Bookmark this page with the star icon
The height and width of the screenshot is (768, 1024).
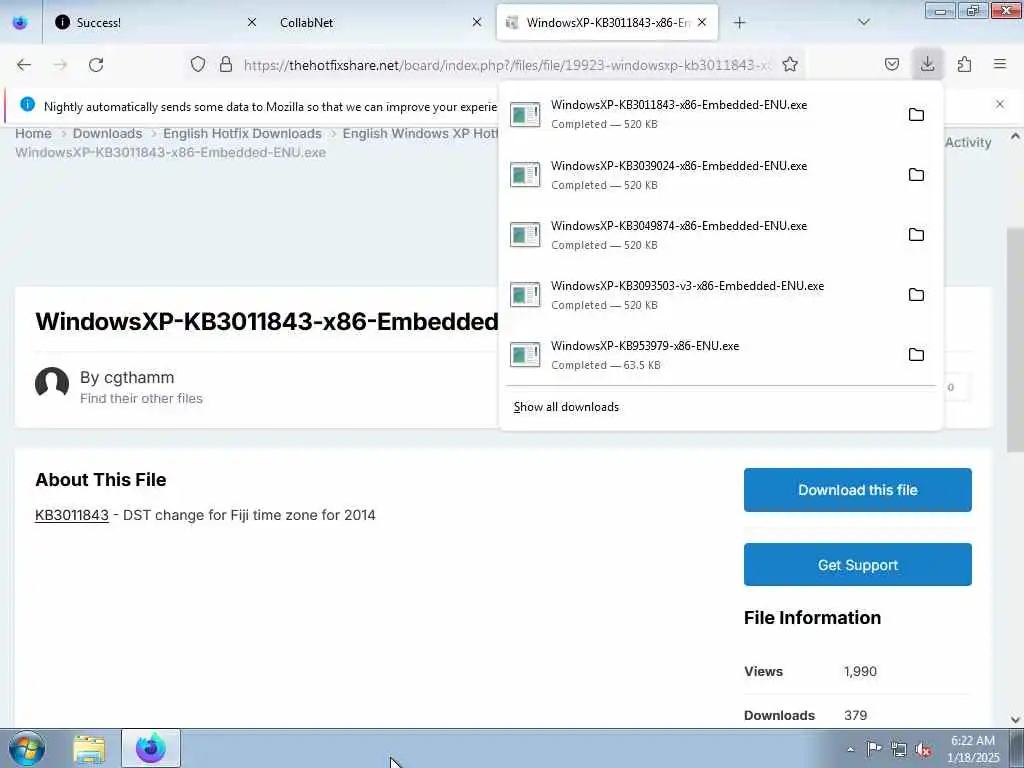[x=790, y=64]
